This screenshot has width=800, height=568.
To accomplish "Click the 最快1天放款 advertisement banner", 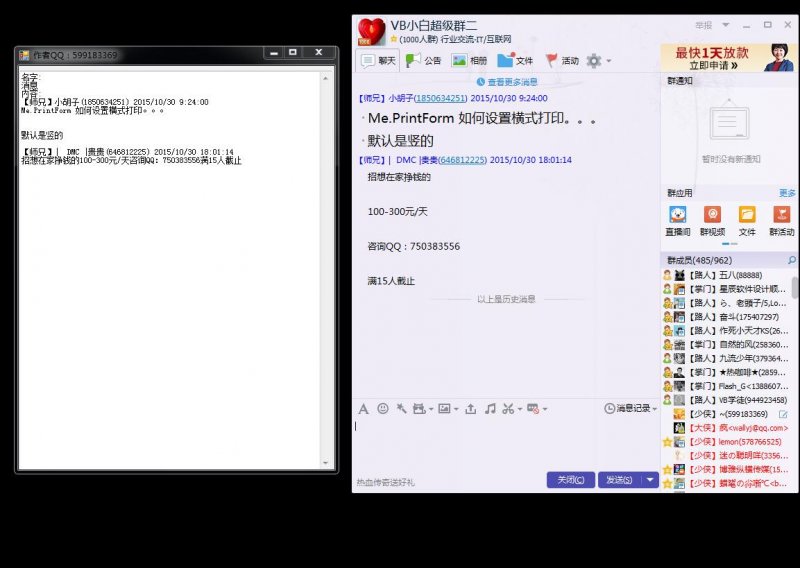I will [729, 58].
